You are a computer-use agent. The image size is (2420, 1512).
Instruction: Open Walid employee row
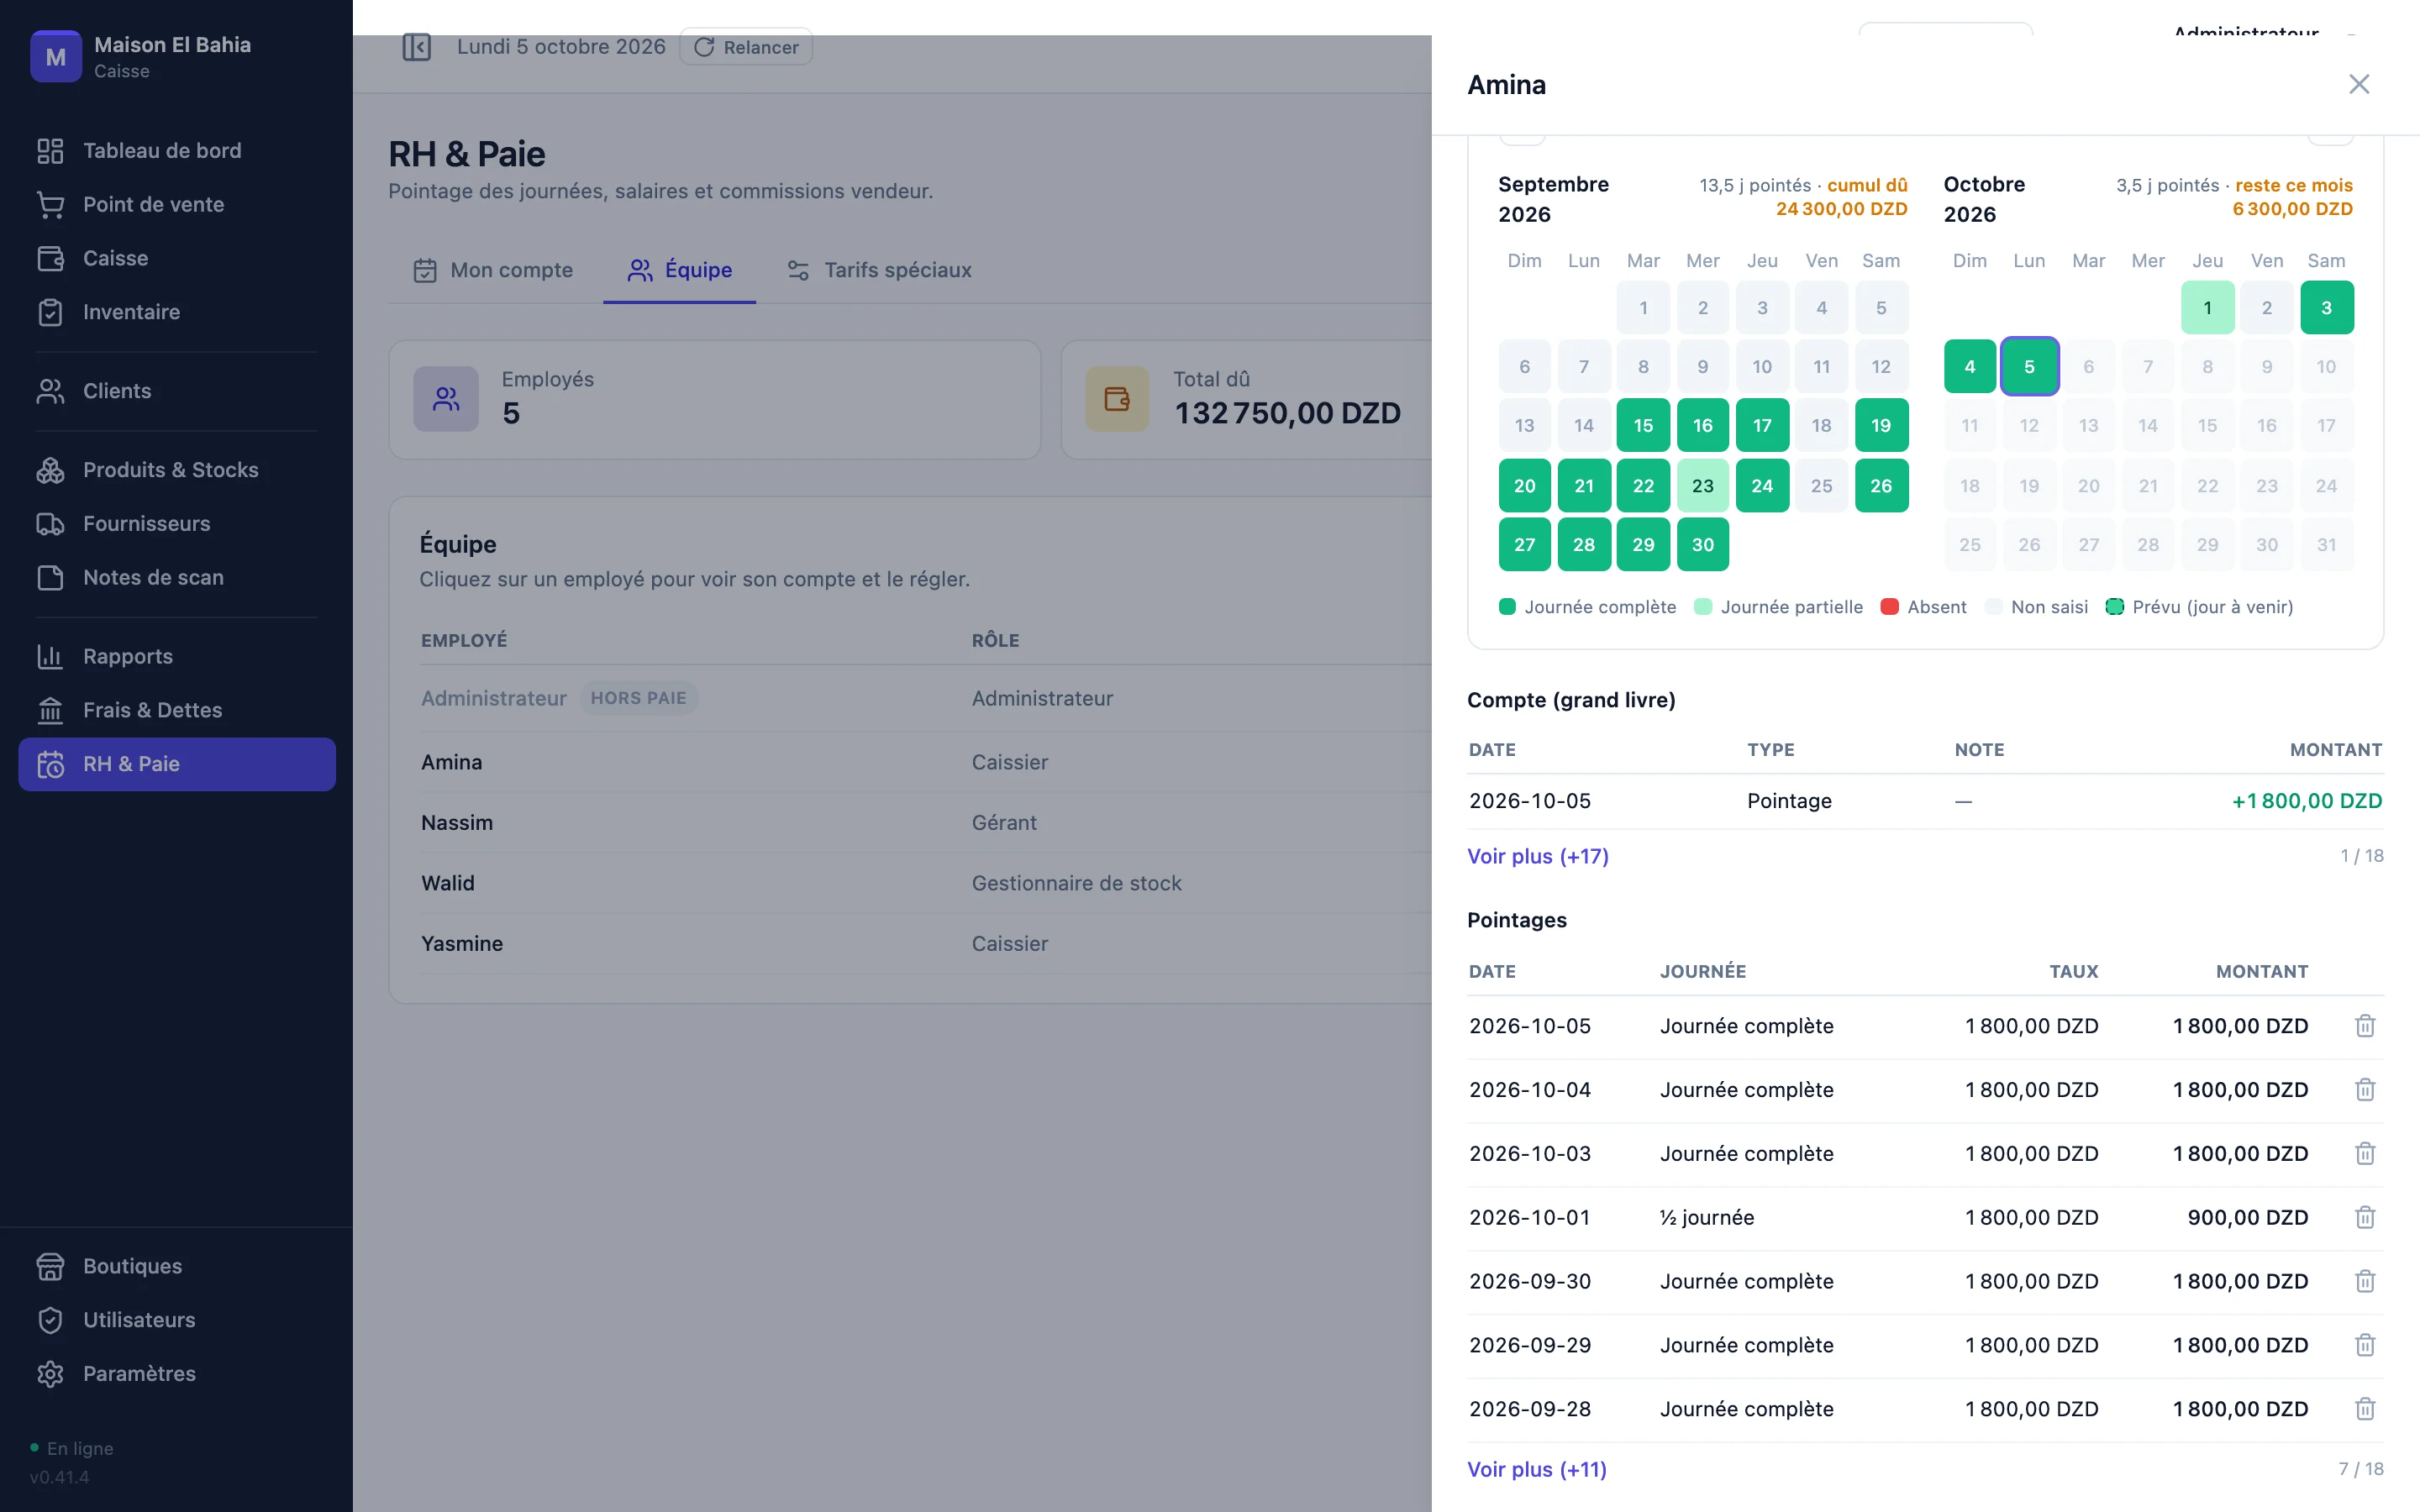(x=926, y=884)
